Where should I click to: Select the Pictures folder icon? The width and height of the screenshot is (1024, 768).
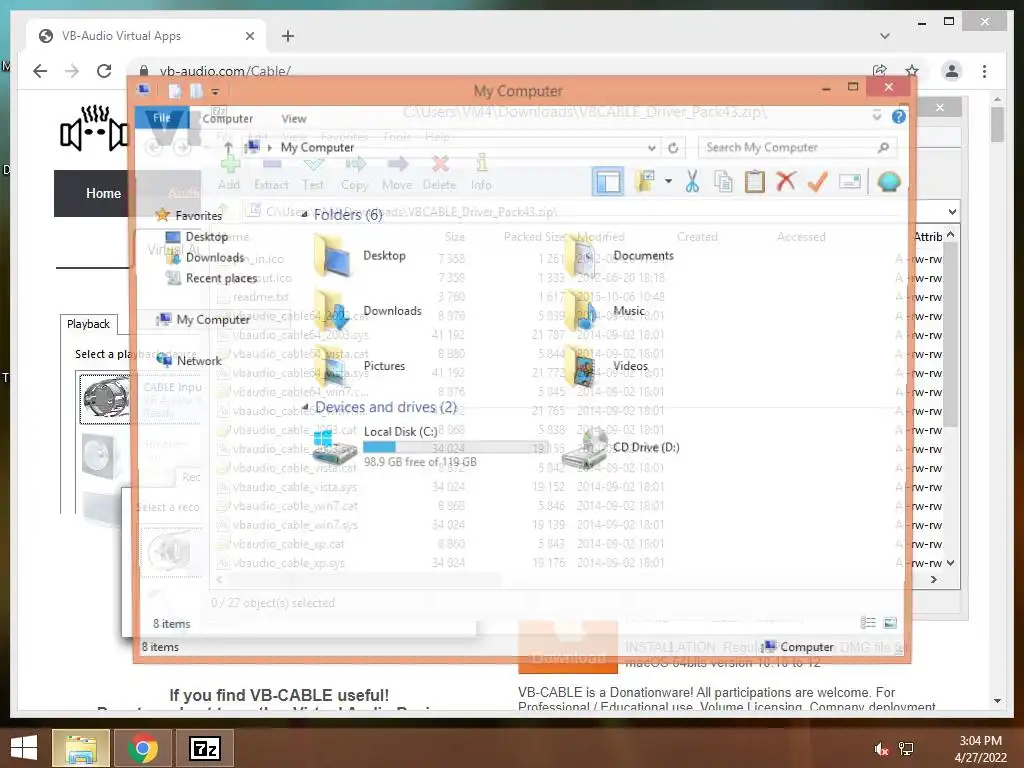pos(332,366)
